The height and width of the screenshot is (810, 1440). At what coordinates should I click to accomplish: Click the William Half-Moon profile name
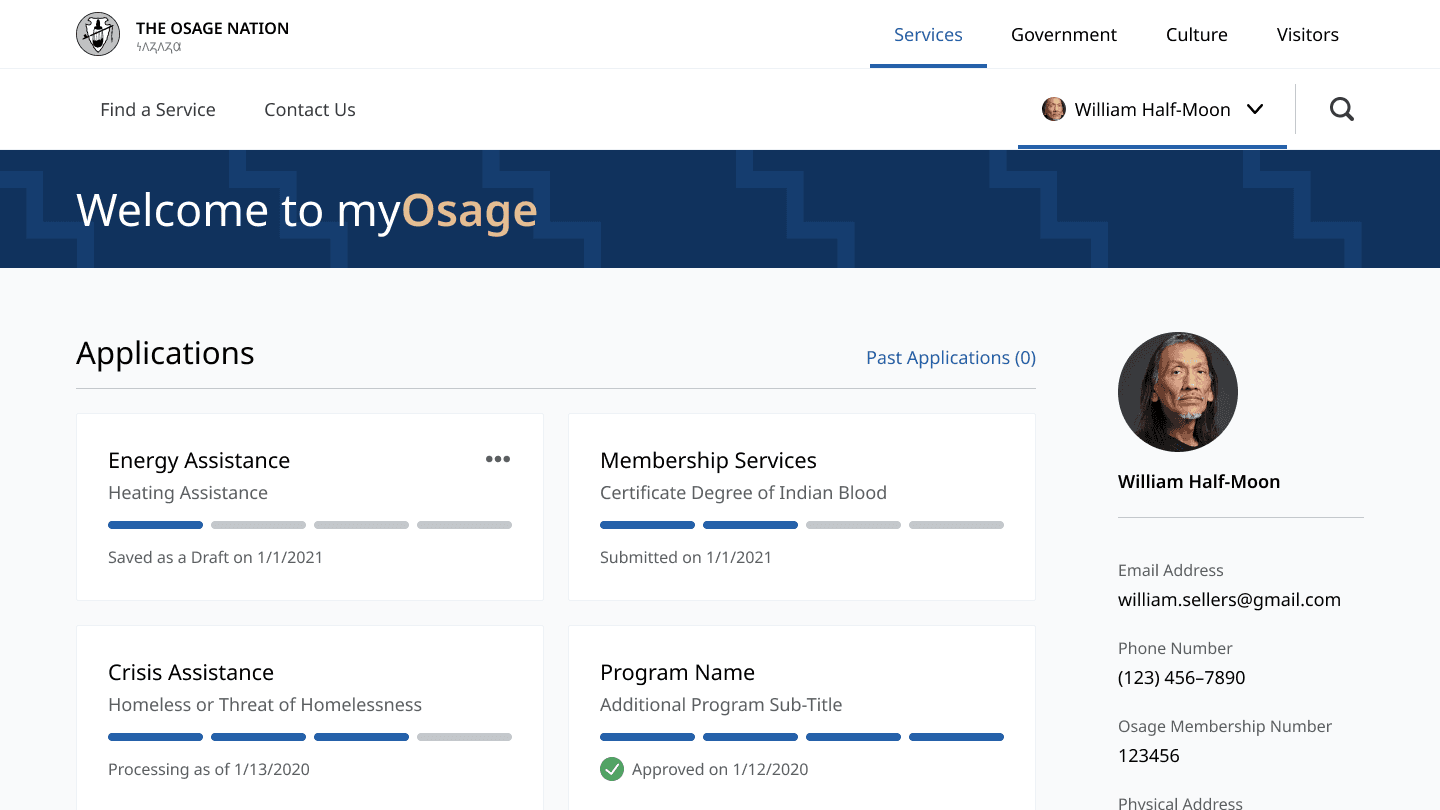click(1199, 481)
